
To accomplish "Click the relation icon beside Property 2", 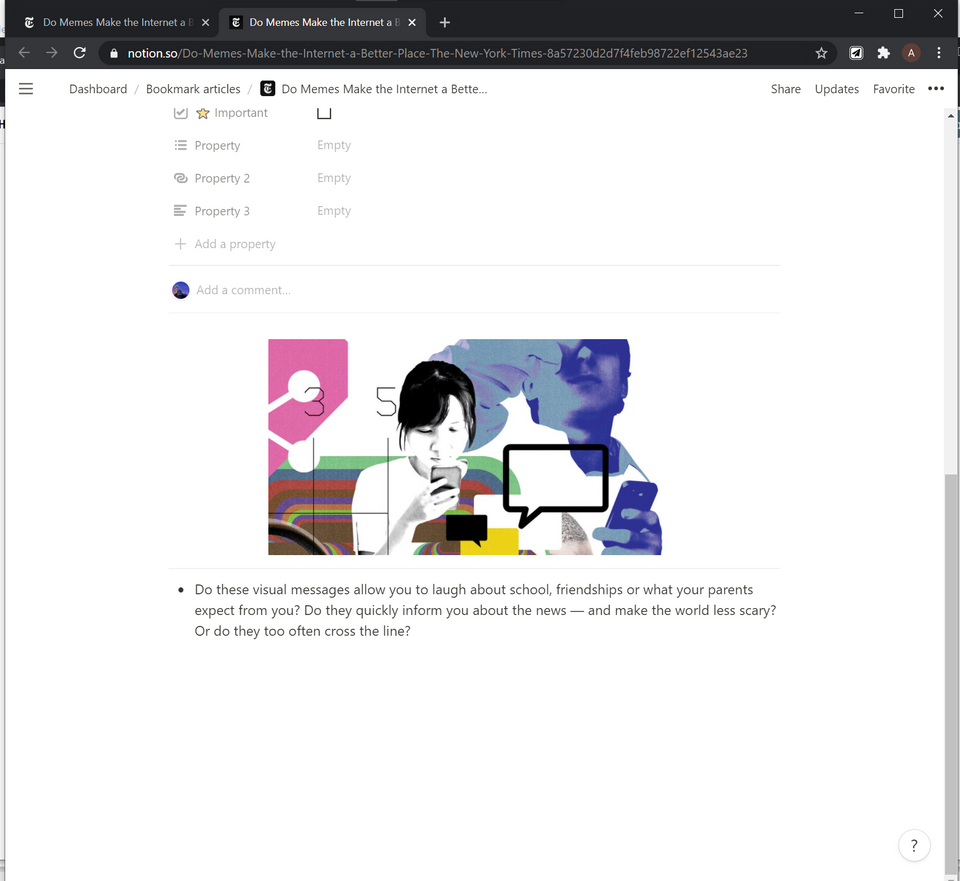I will tap(181, 178).
